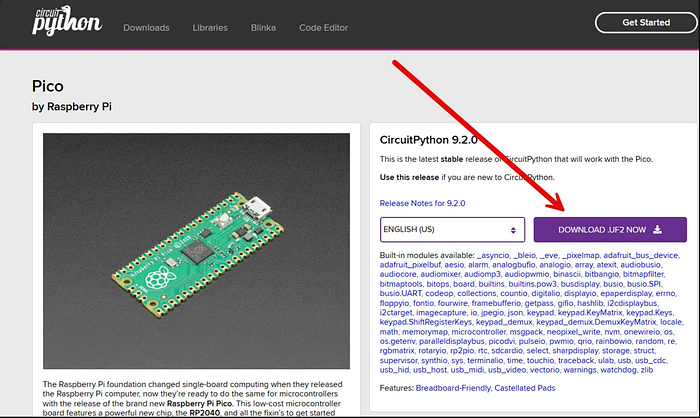Open the busdisplay module link
This screenshot has height=418, width=700.
coord(580,284)
